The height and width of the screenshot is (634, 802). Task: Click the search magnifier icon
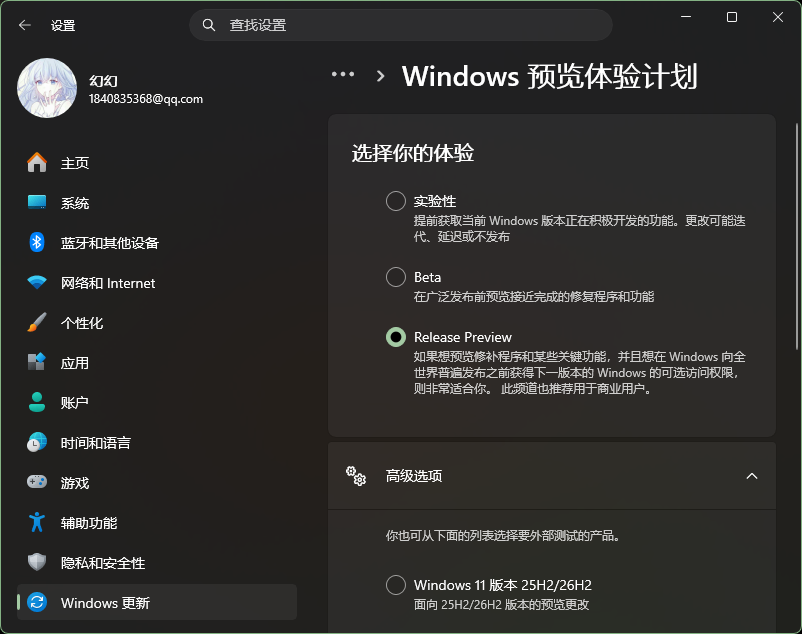tap(209, 25)
